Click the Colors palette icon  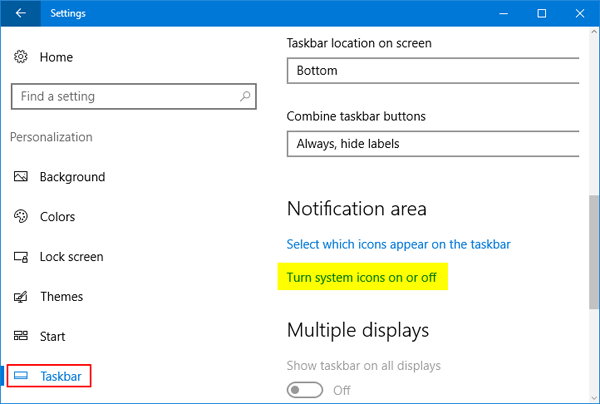[x=21, y=217]
